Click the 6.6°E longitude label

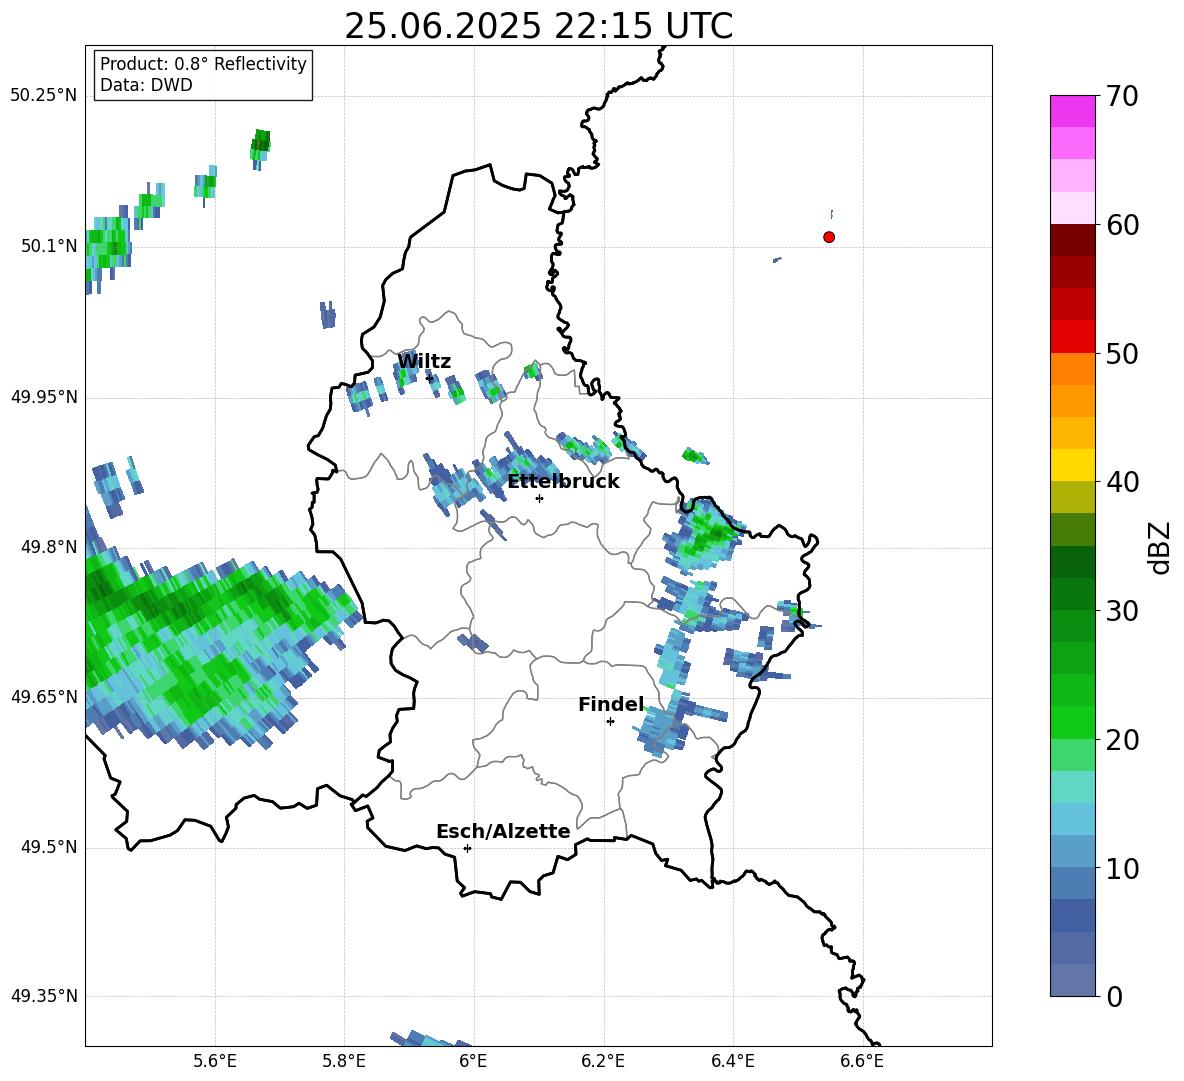(x=862, y=1061)
